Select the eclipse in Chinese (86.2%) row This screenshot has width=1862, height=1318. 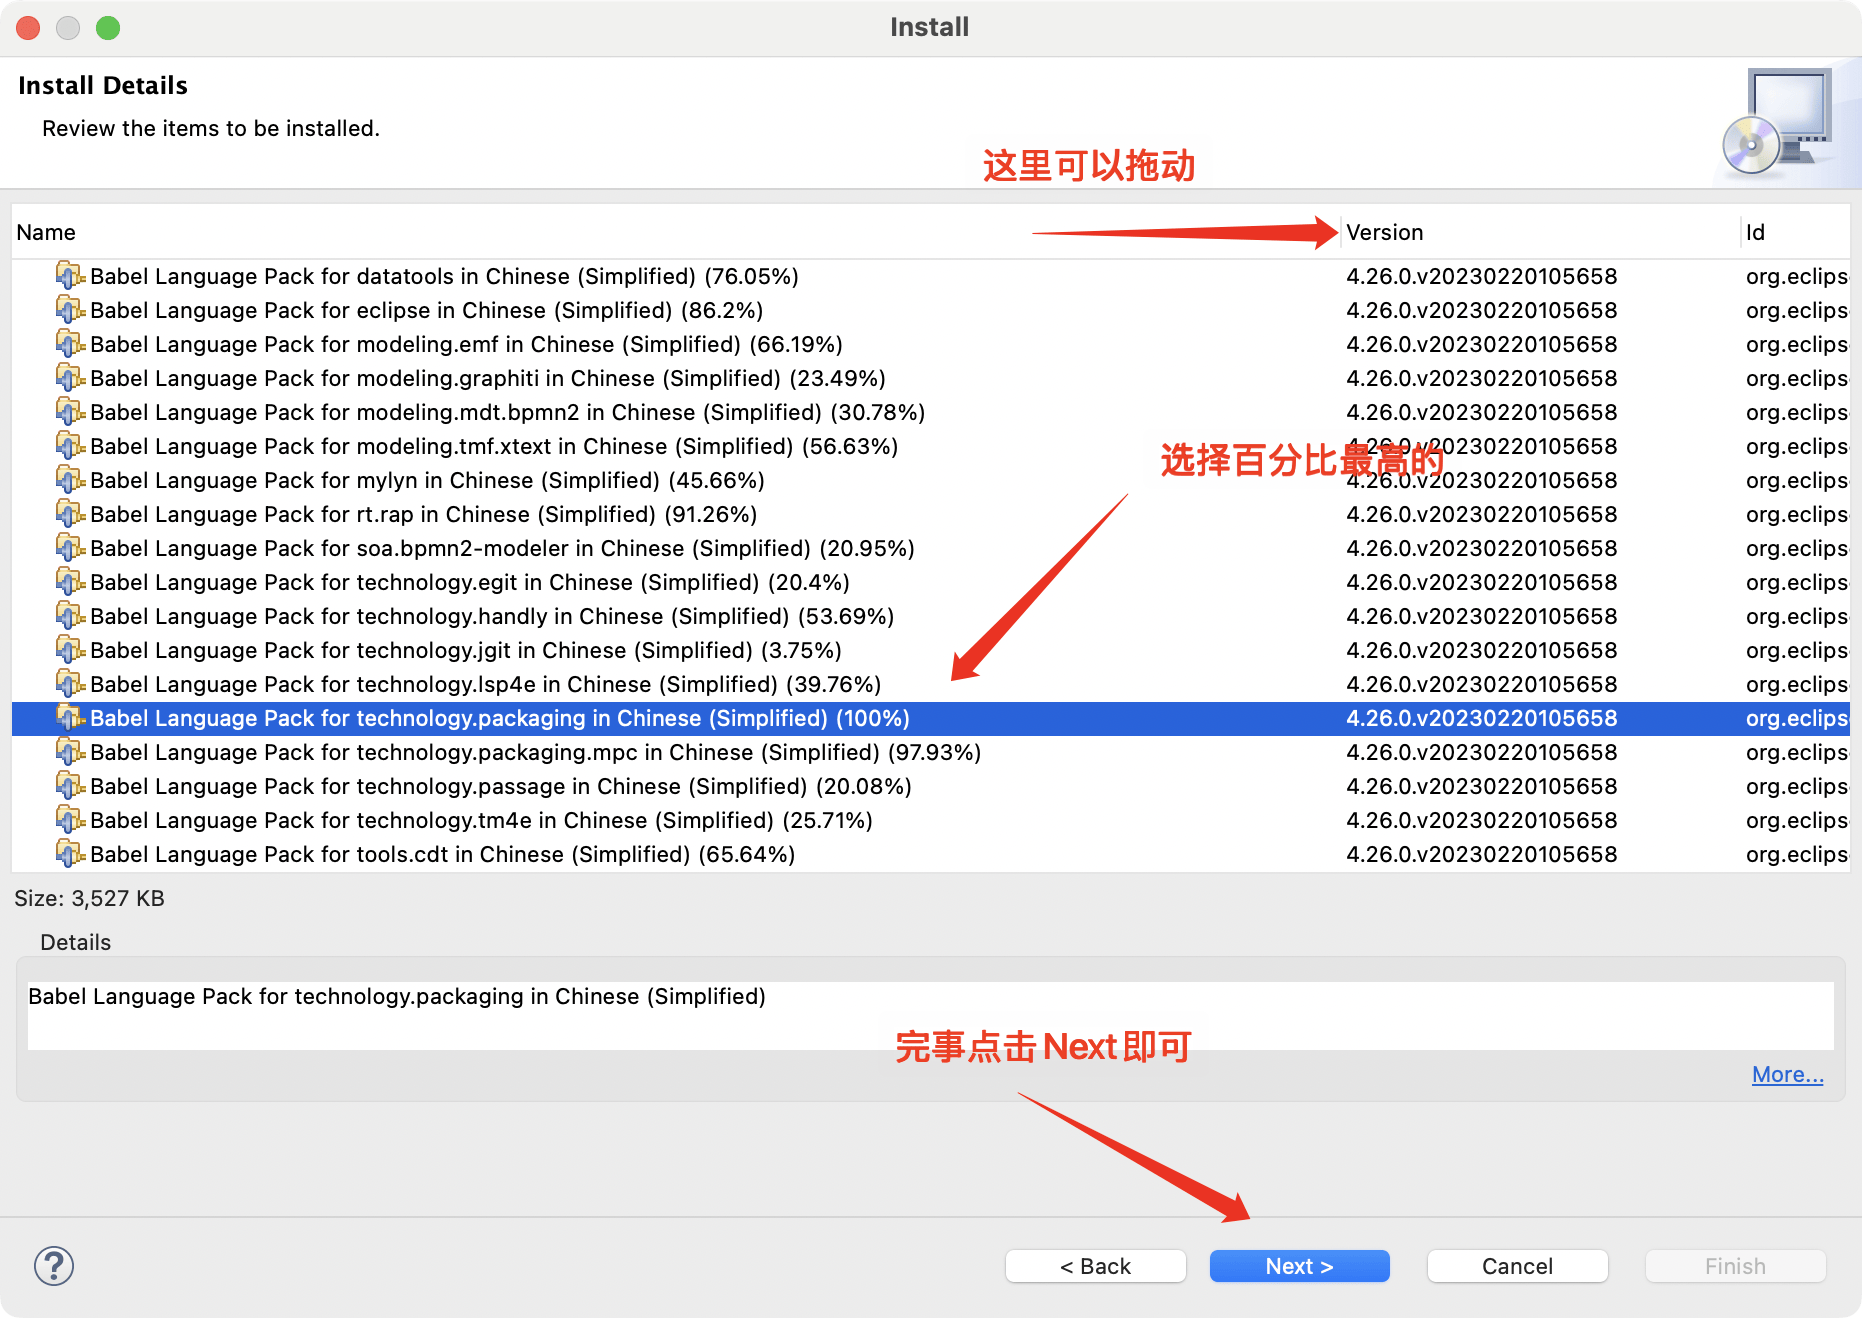click(931, 310)
